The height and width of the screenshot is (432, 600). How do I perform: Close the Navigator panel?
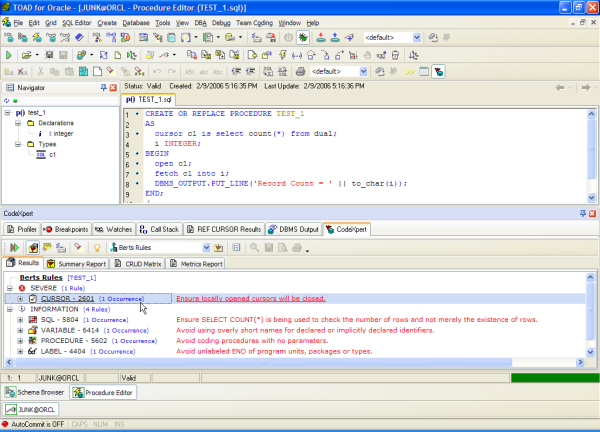coord(113,88)
